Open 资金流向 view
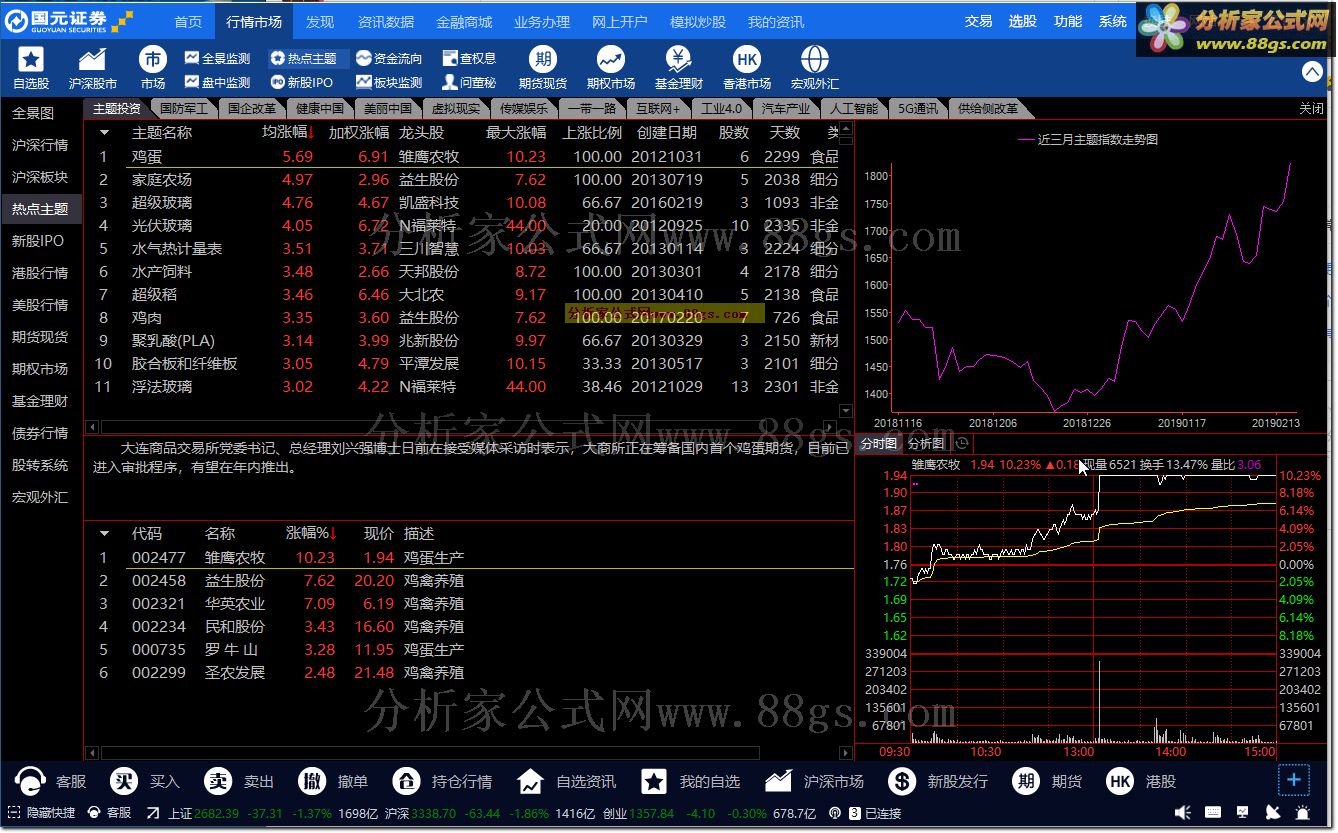The image size is (1338, 833). click(x=389, y=59)
